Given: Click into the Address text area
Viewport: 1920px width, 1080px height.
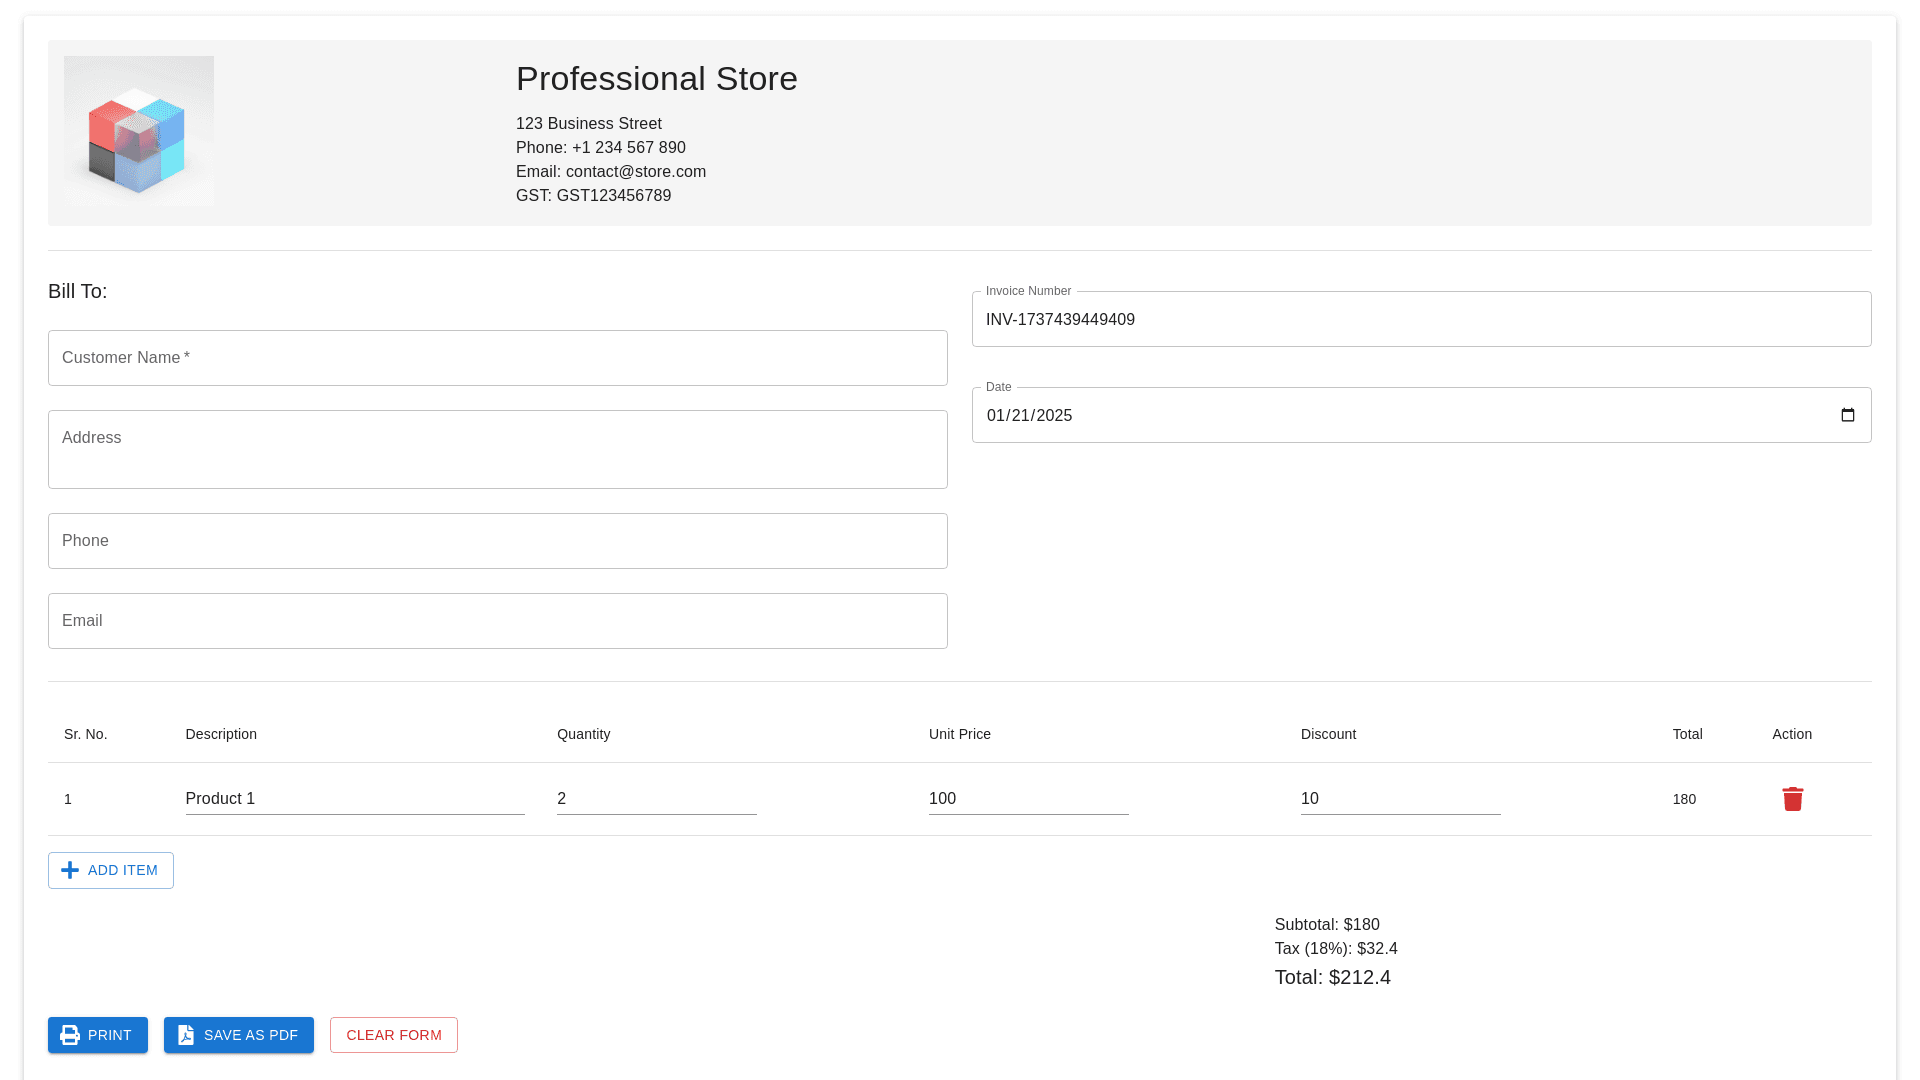Looking at the screenshot, I should (497, 449).
